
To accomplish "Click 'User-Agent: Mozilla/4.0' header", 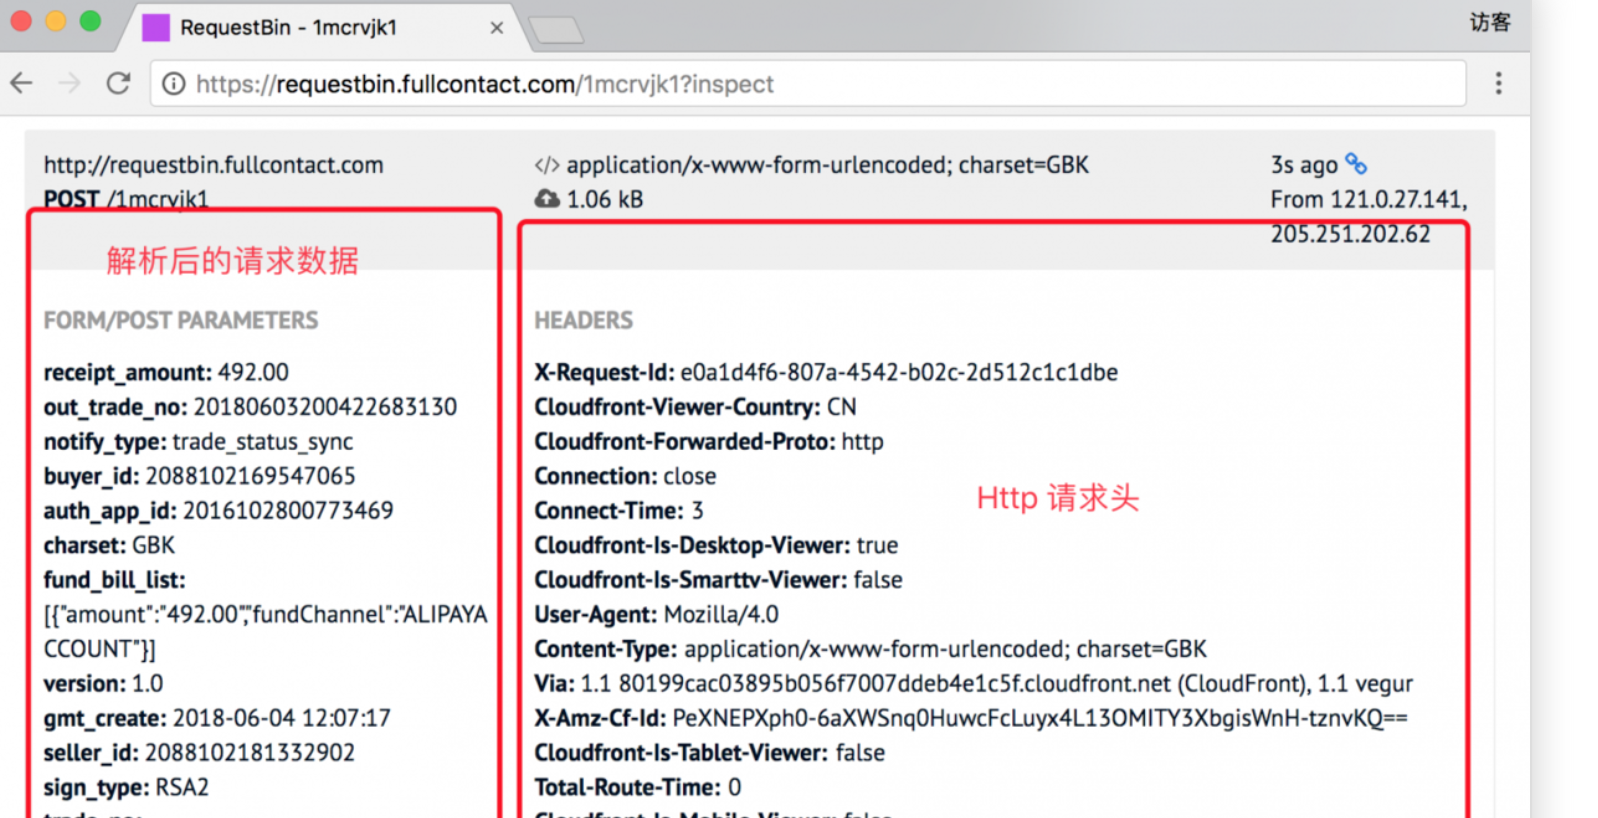I will 656,614.
